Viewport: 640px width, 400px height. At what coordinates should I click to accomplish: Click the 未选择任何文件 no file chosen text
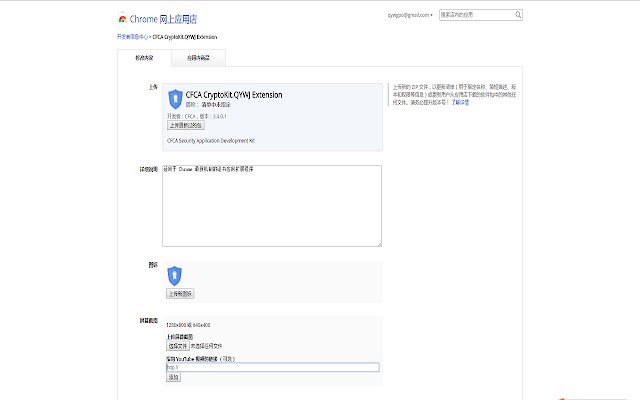click(207, 346)
